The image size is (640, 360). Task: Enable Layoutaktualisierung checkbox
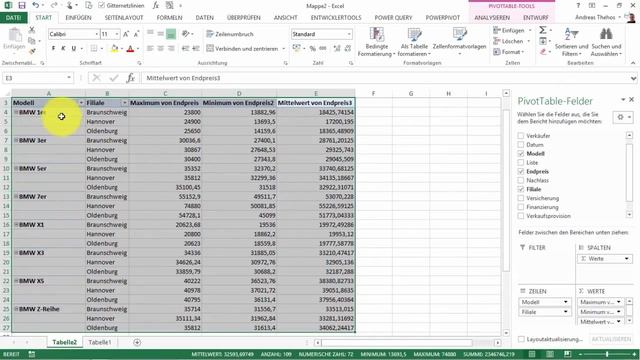tap(521, 339)
